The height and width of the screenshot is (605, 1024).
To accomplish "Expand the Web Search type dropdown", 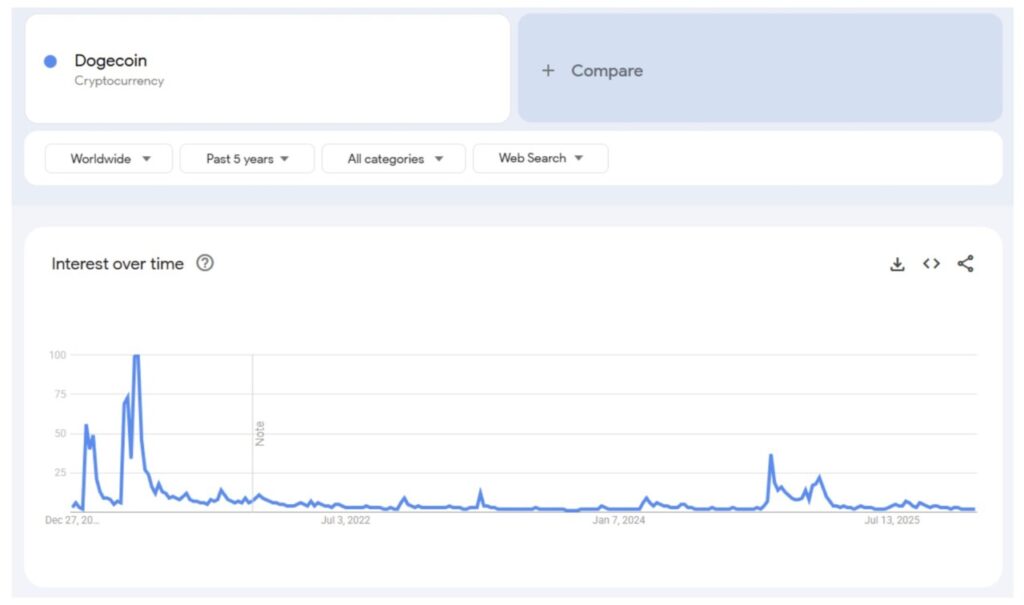I will 540,158.
